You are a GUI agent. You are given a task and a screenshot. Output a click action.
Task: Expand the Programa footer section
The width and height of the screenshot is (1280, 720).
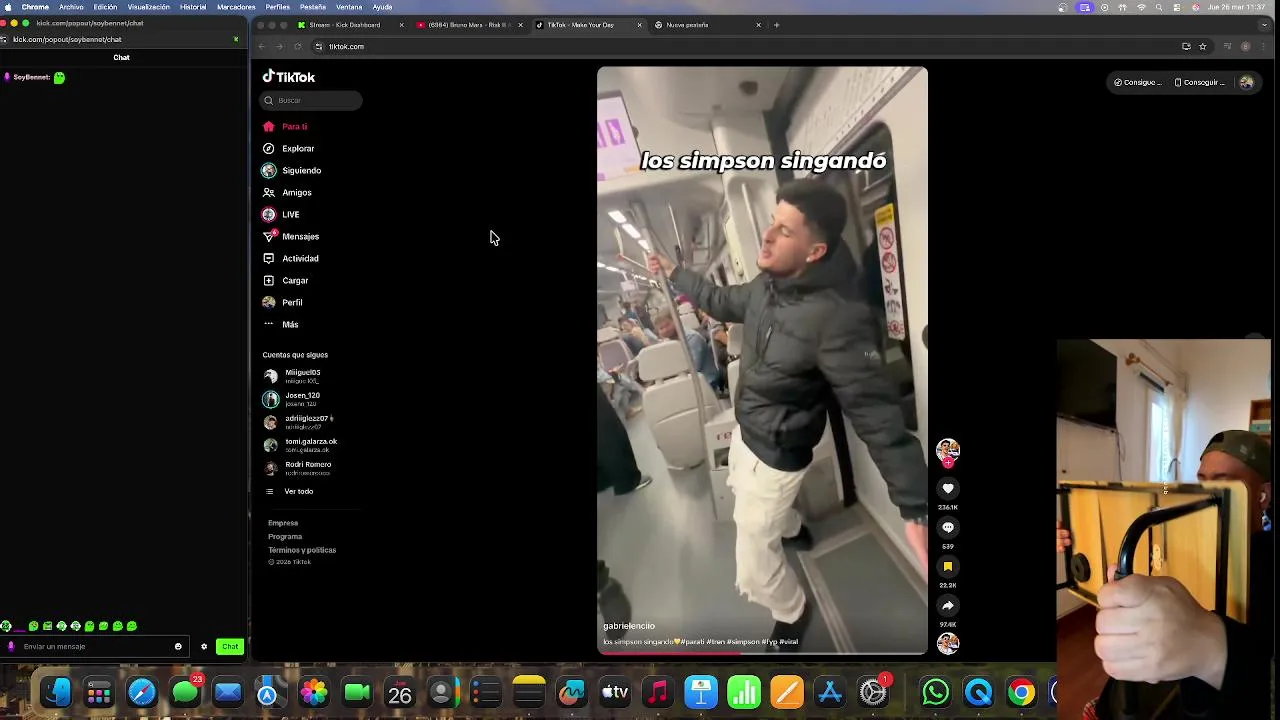click(x=285, y=537)
